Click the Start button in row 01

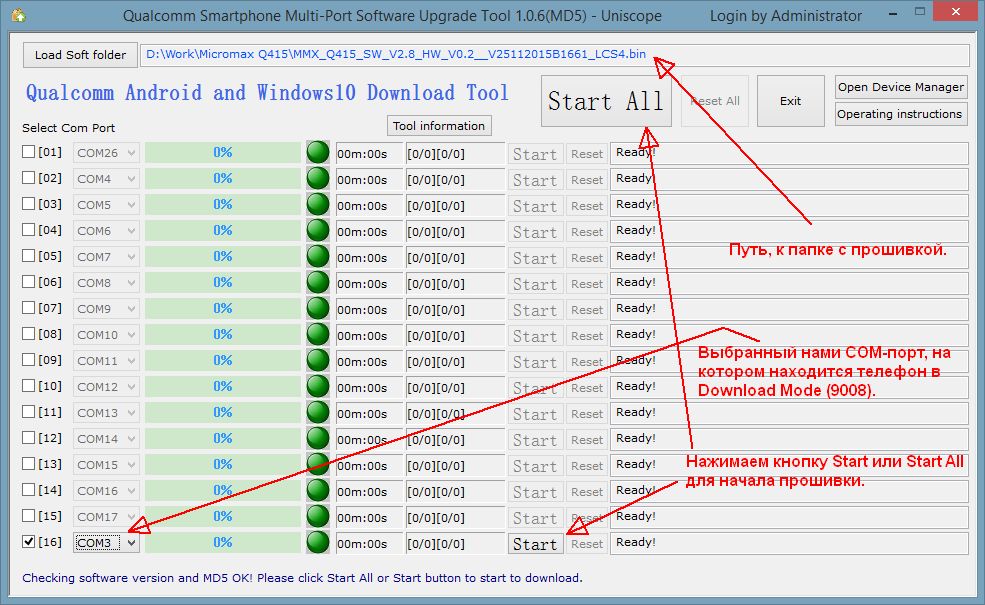(535, 154)
